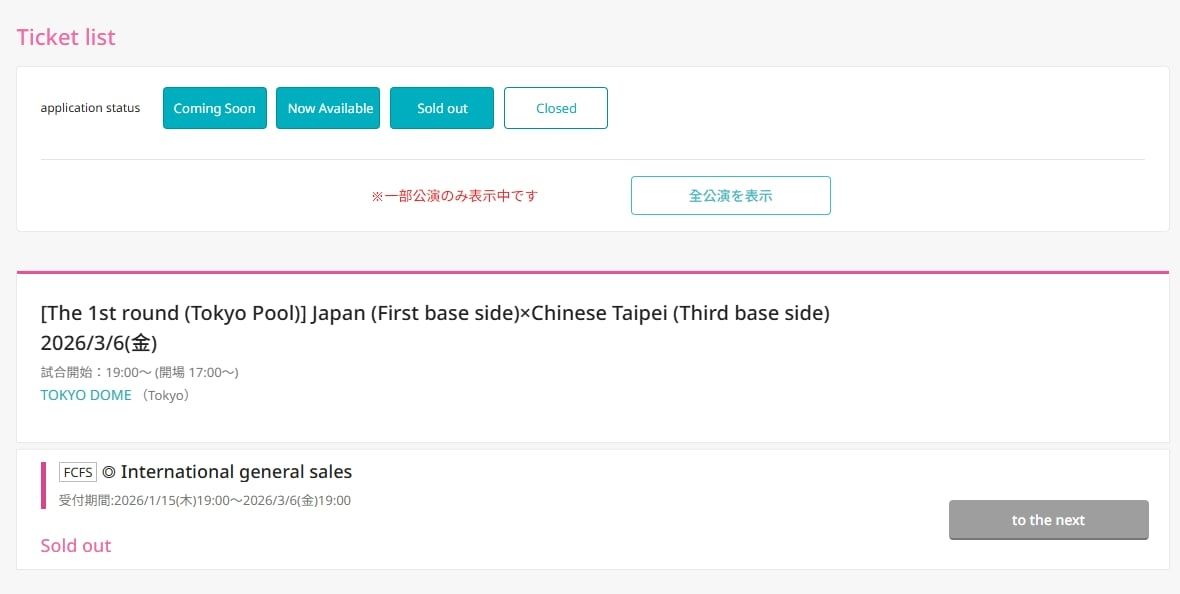Click the 試合開始 19:00 start time line
The height and width of the screenshot is (594, 1180).
pos(139,372)
